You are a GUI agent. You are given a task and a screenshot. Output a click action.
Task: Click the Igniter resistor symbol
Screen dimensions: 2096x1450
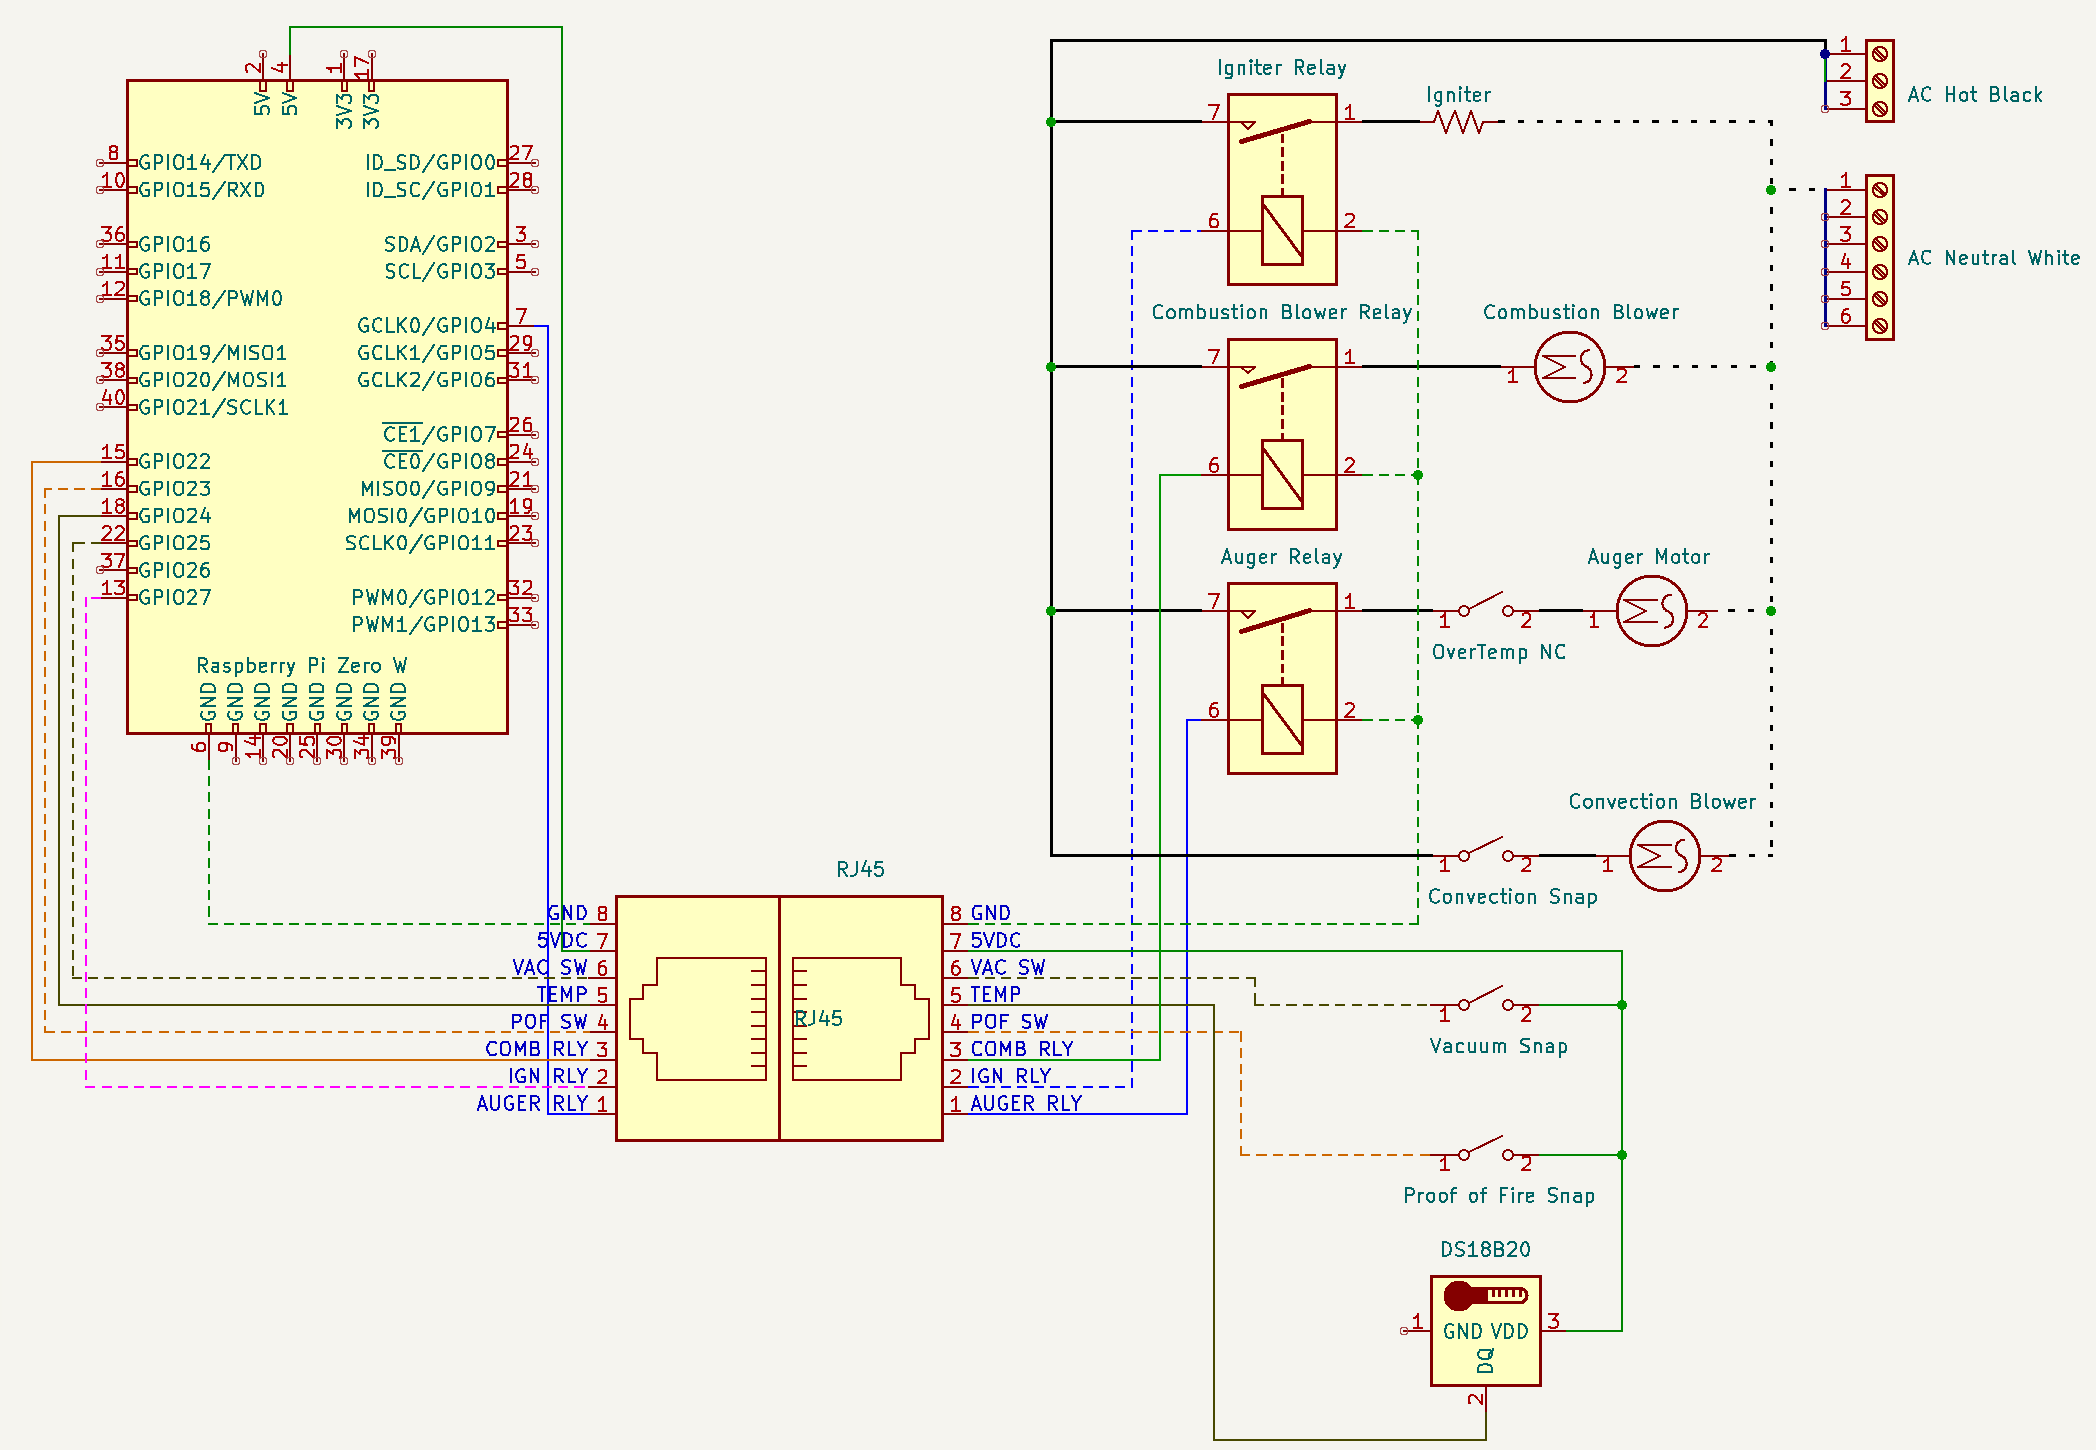tap(1458, 122)
